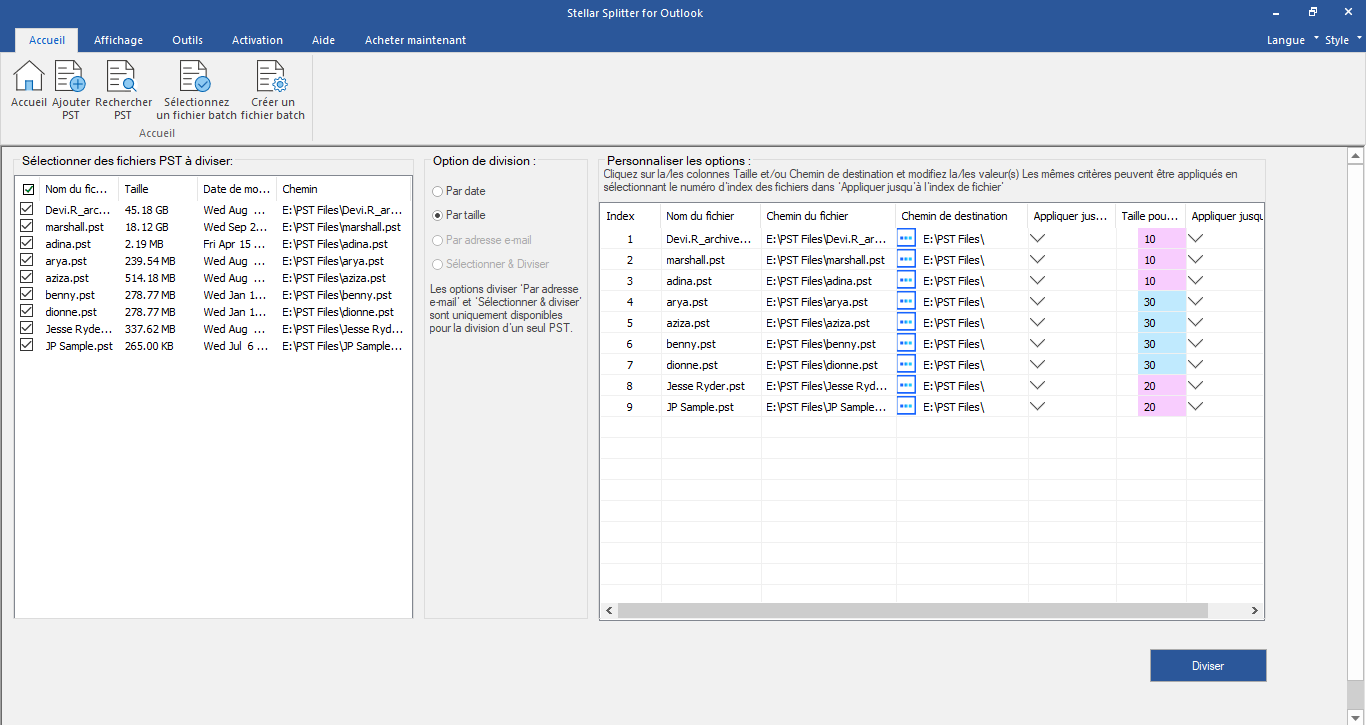Open size apply-until dropdown for row 1
This screenshot has height=725, width=1366.
point(1195,239)
